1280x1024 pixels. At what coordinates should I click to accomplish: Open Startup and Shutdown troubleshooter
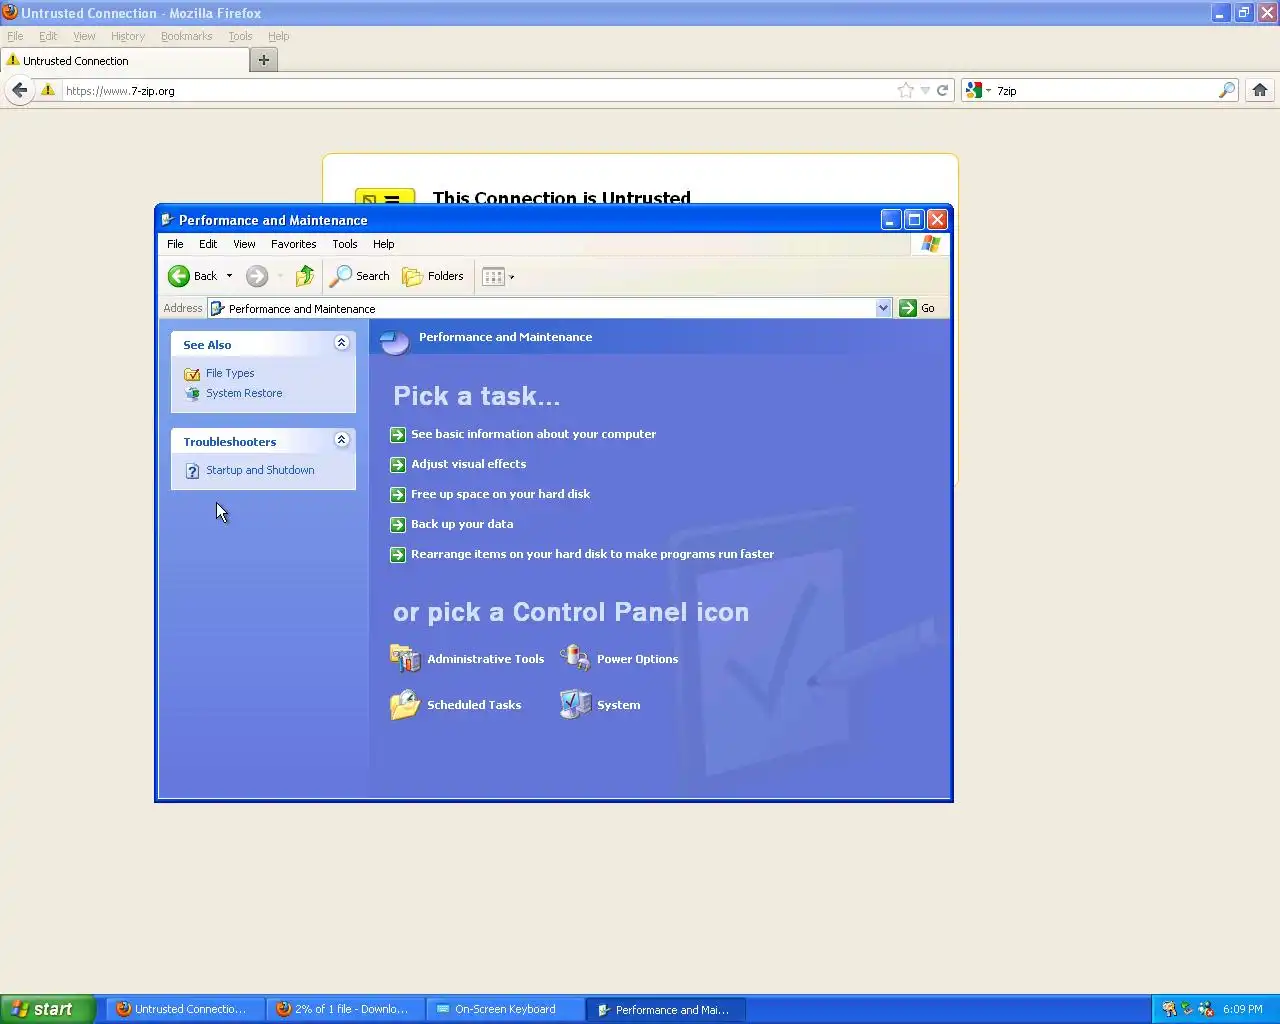click(x=260, y=470)
